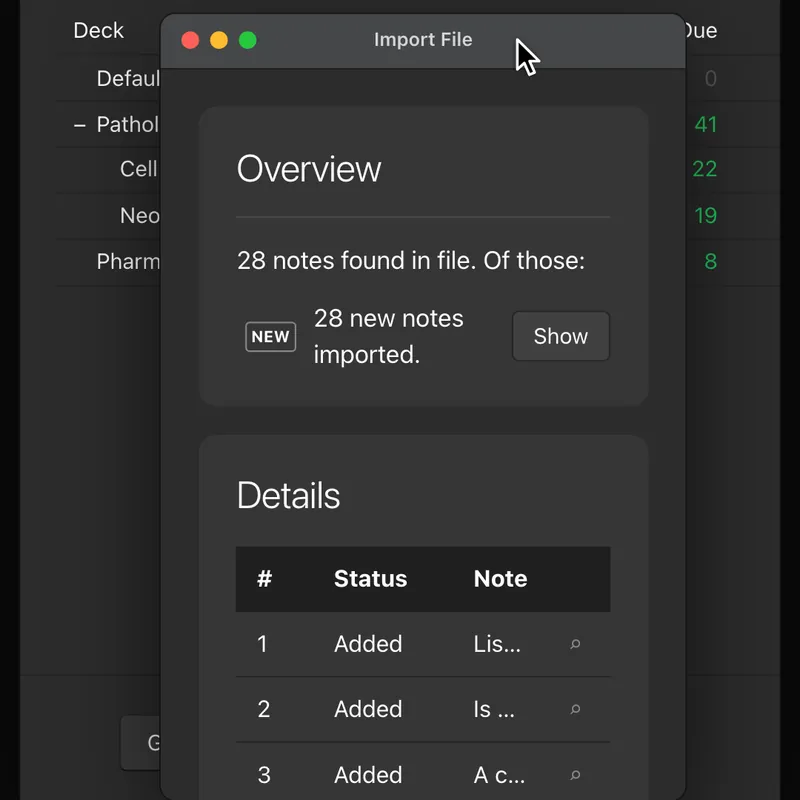Click the NEW badge in Overview

270,337
